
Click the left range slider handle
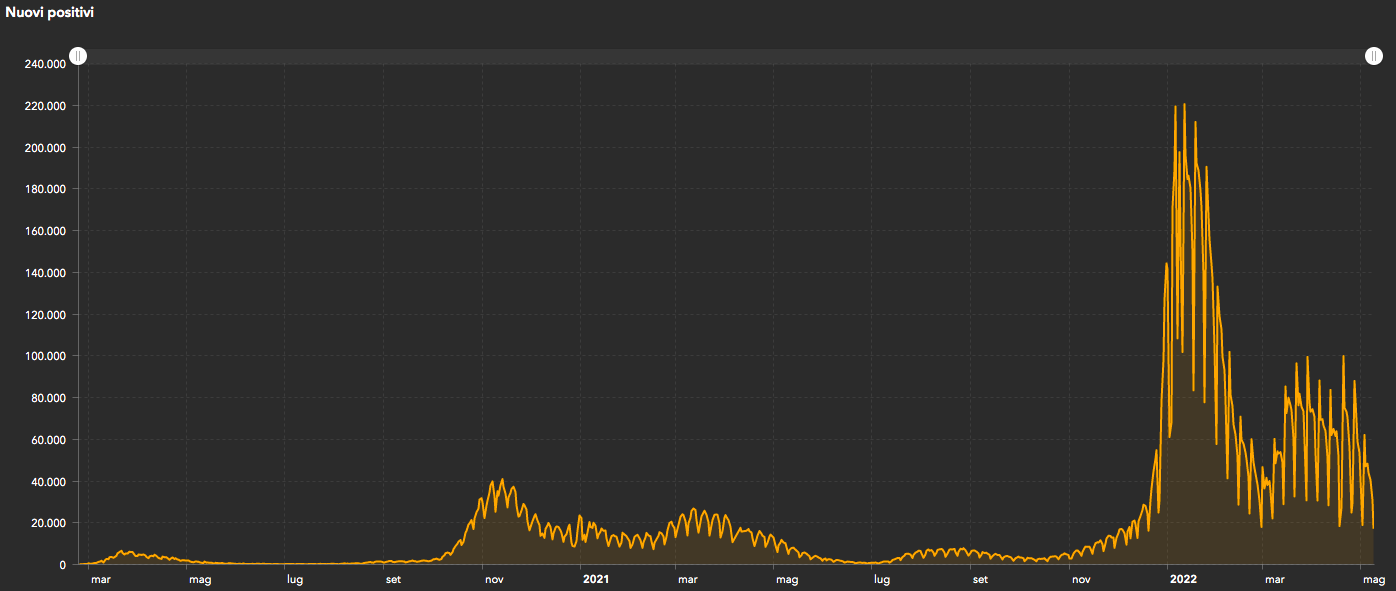point(78,56)
